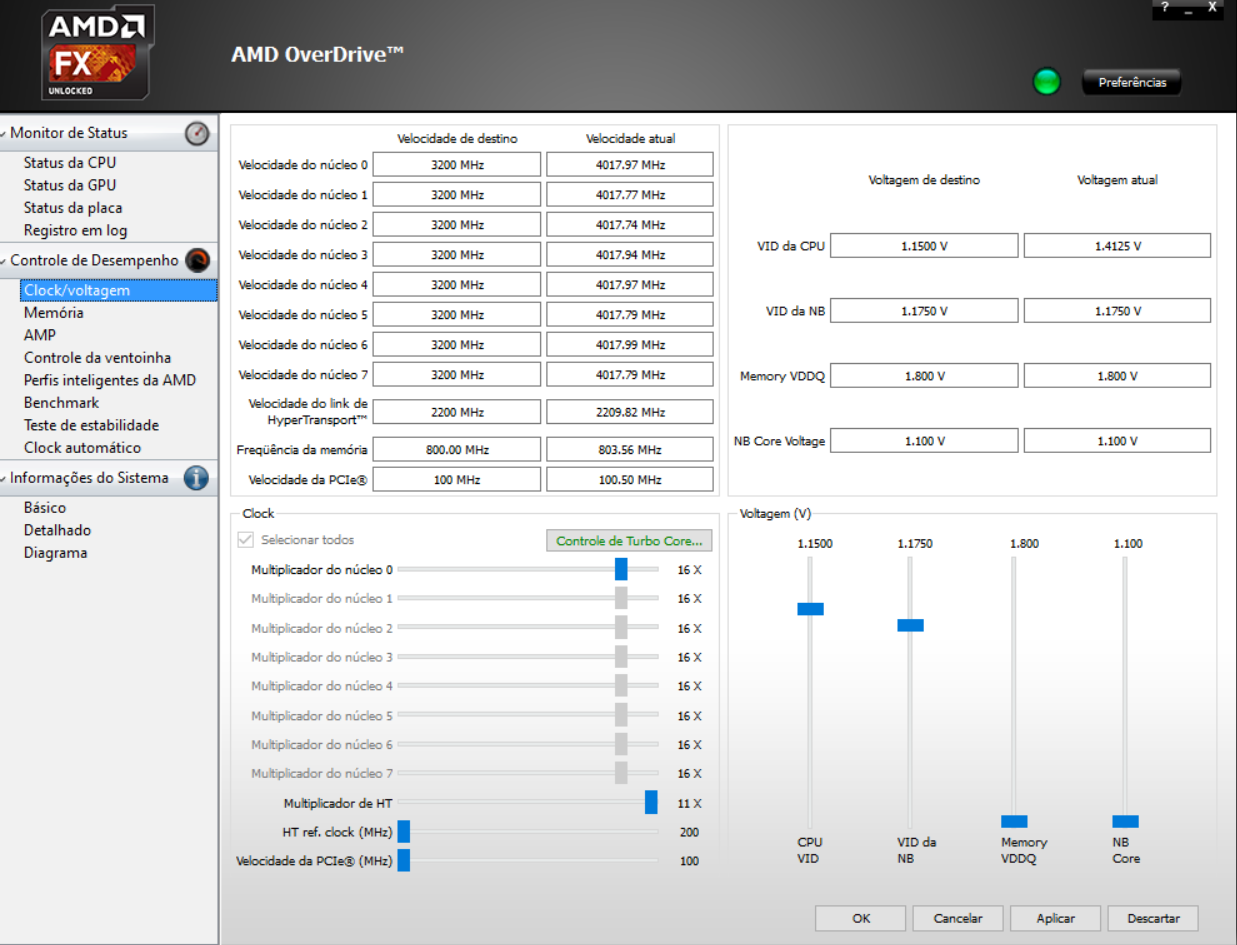The height and width of the screenshot is (945, 1237).
Task: Click the AMD FX Unlocked logo
Action: 98,55
